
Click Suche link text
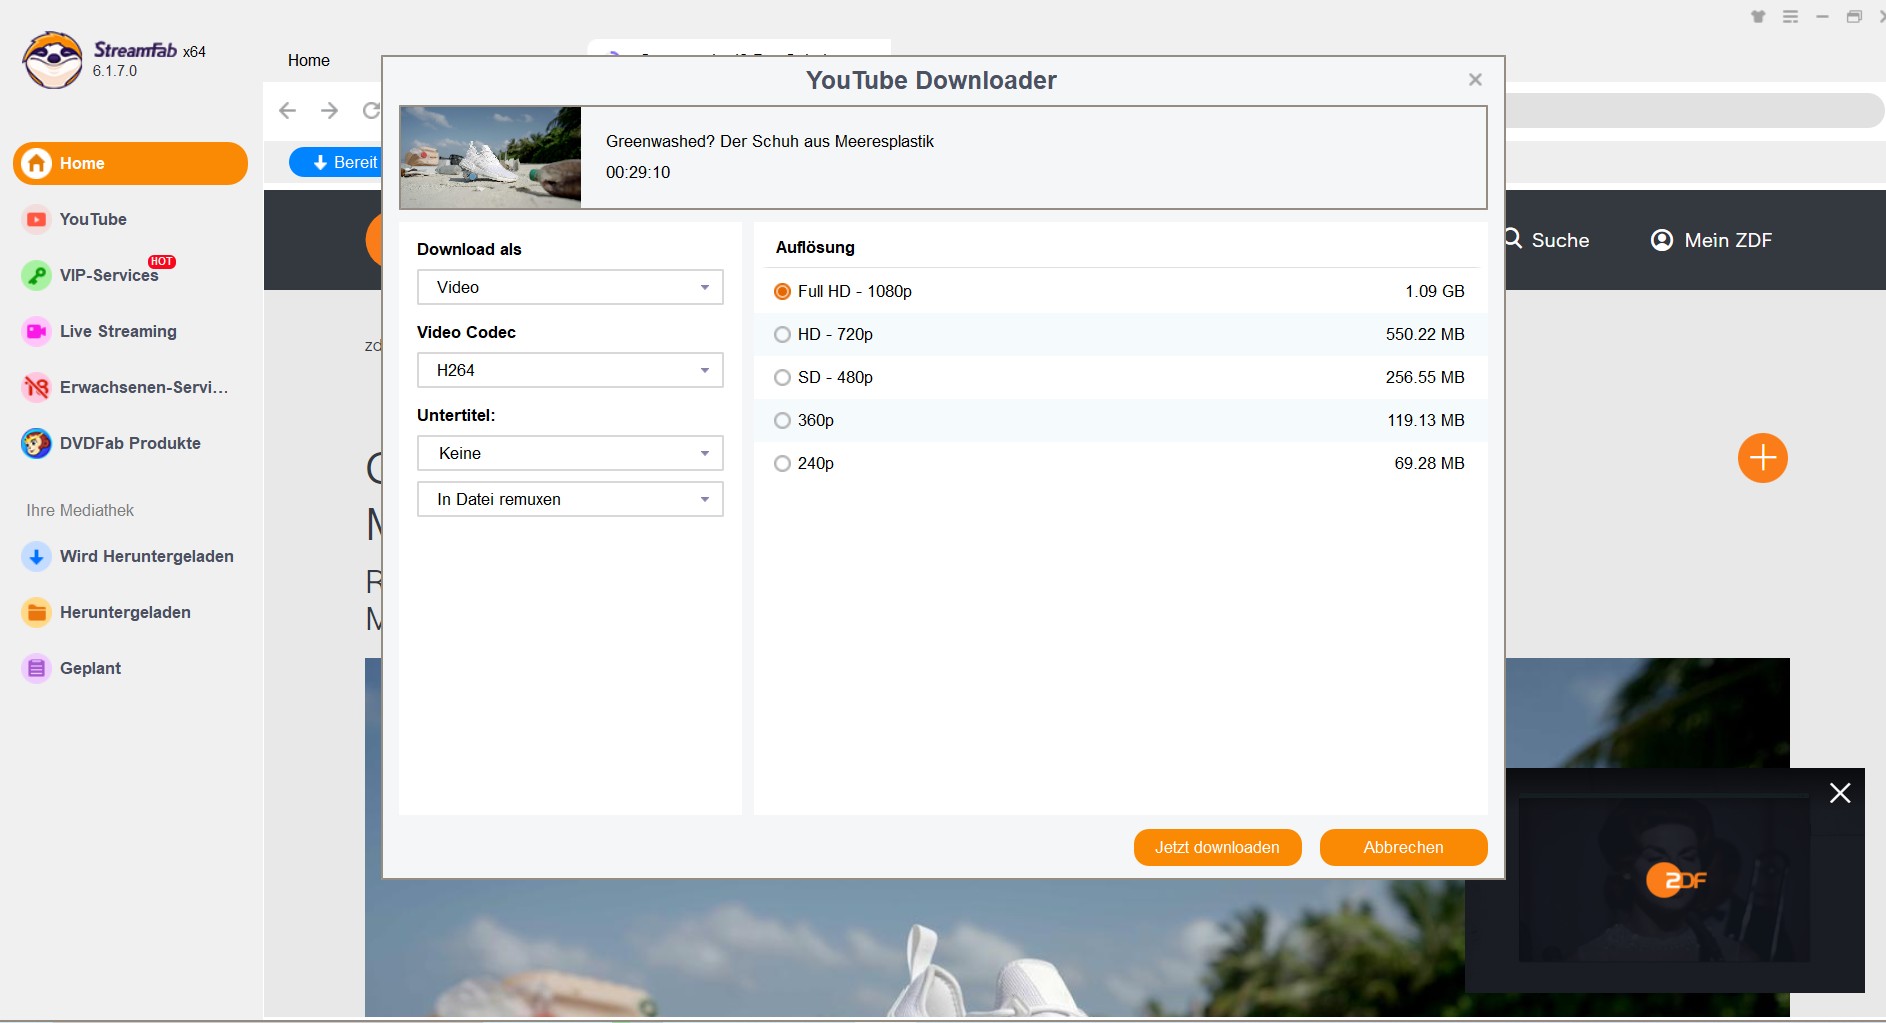click(1560, 240)
